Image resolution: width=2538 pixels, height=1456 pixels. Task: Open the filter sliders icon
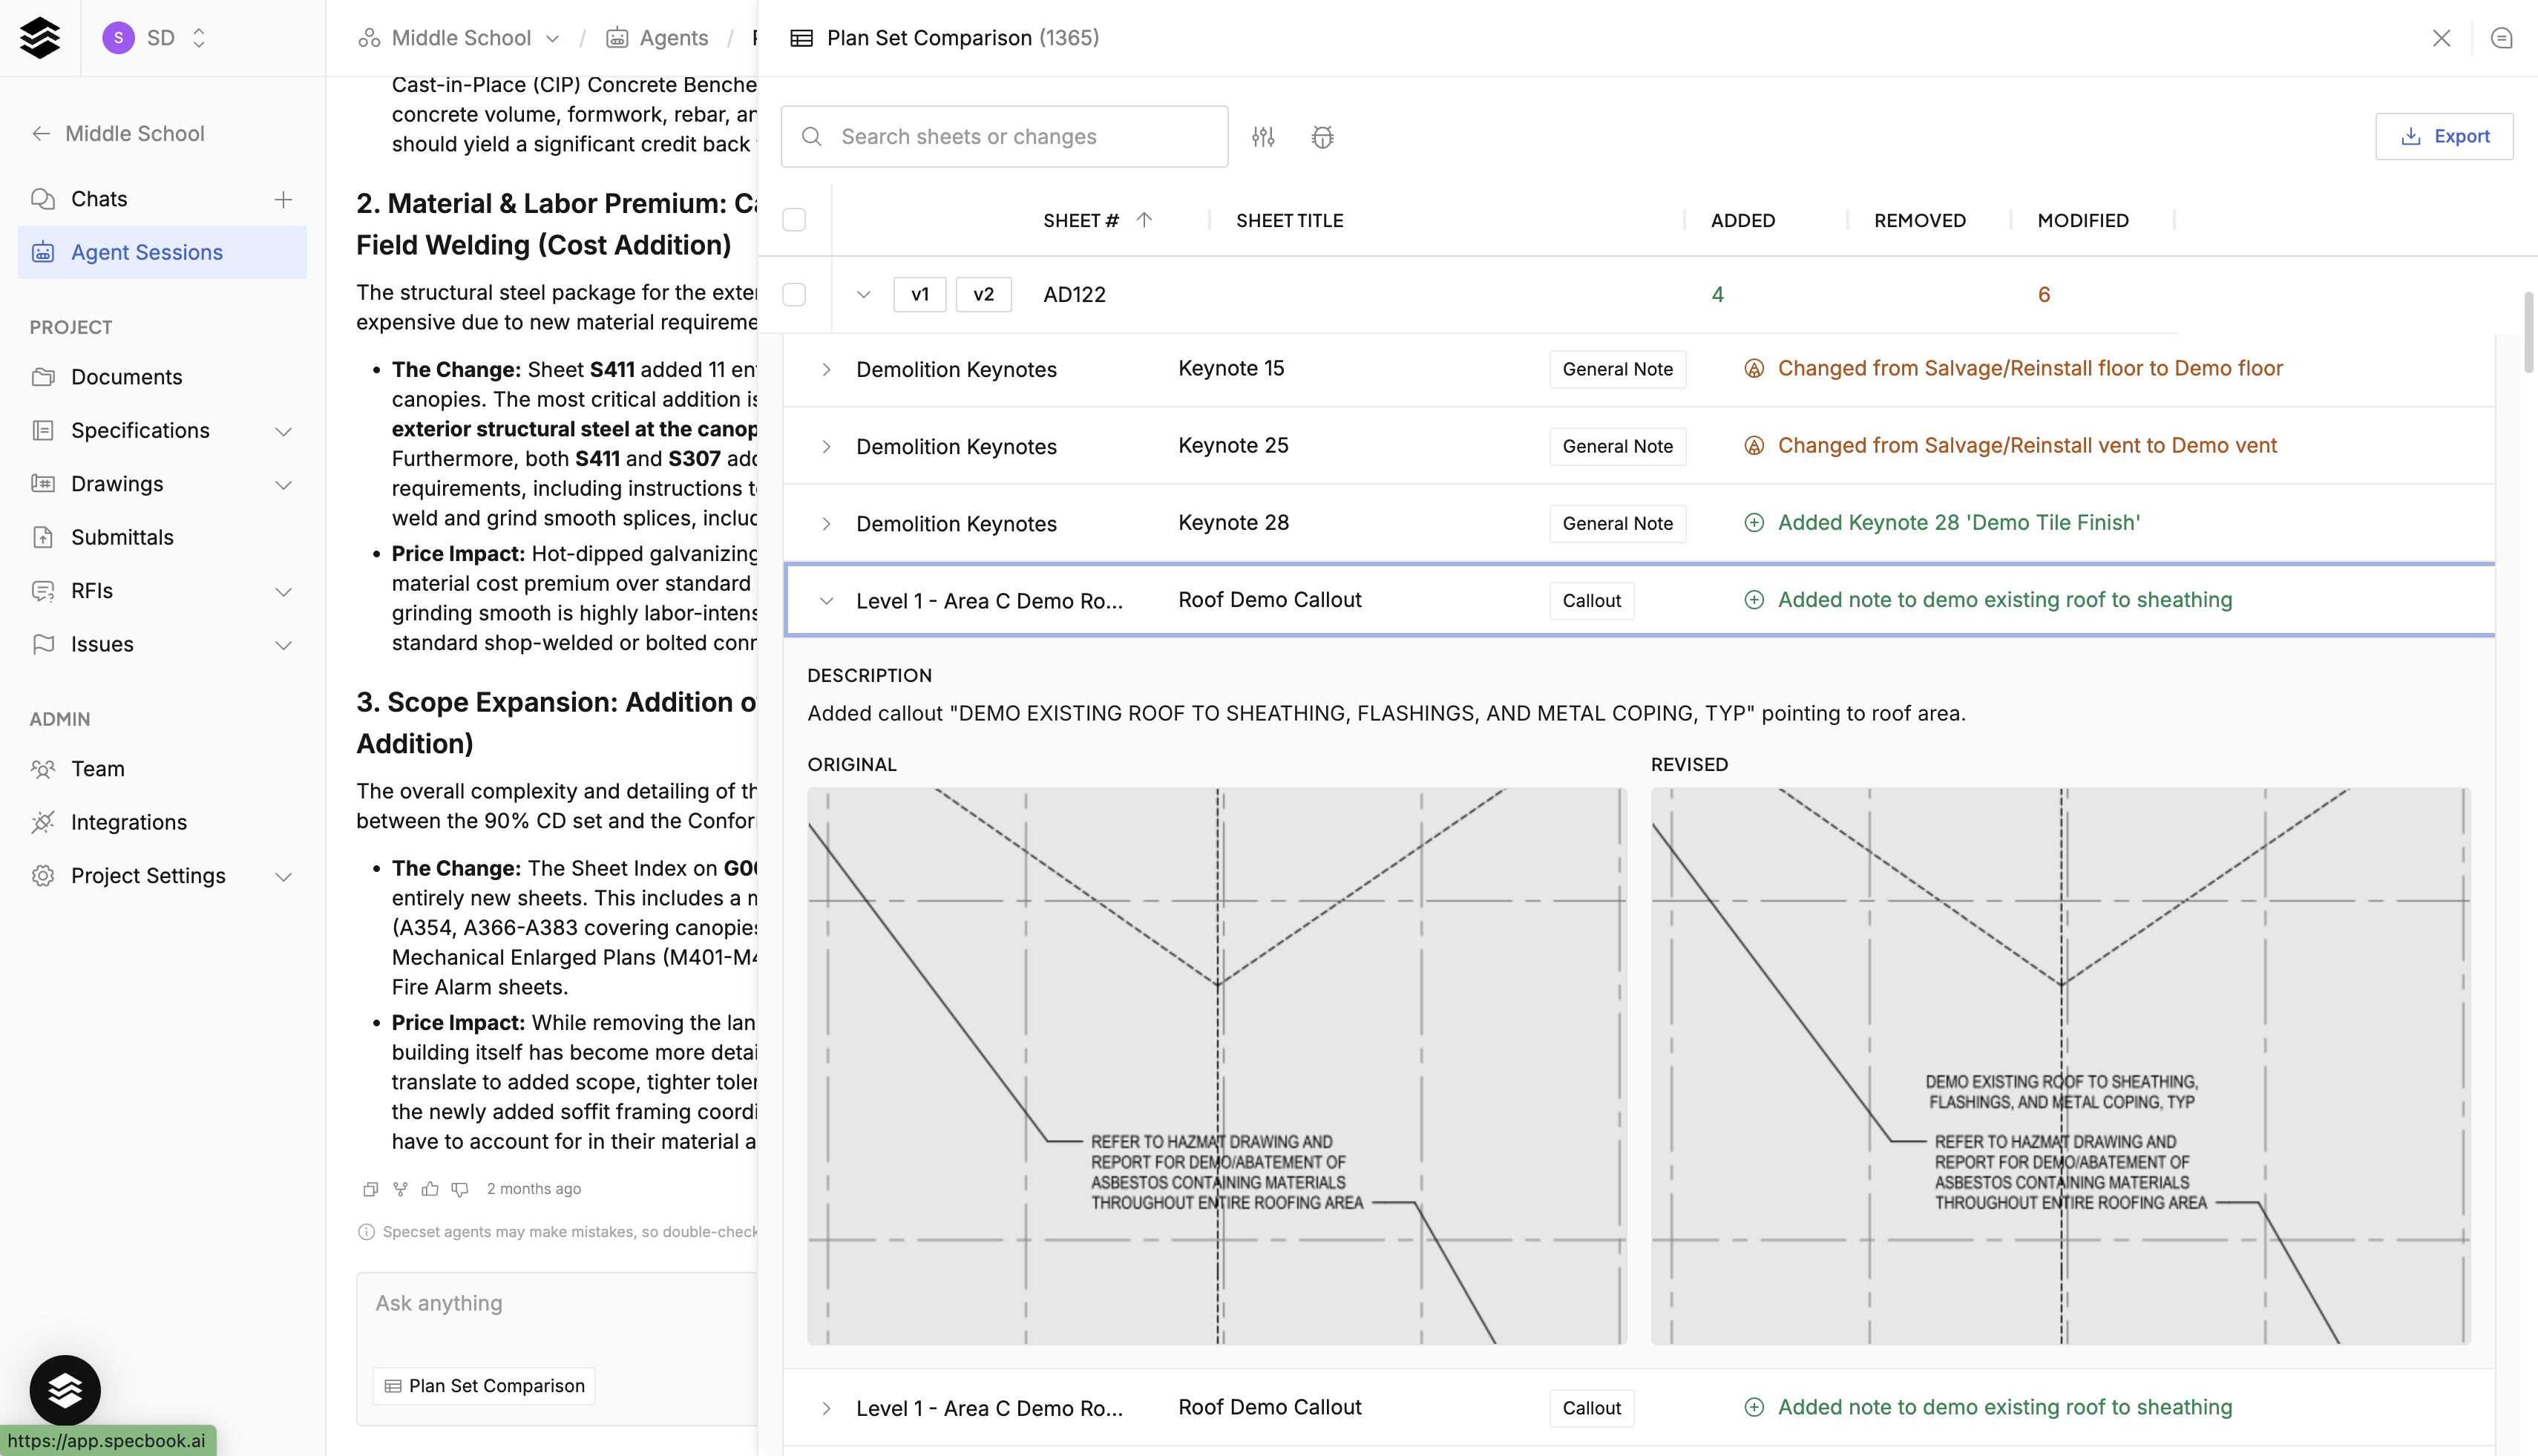click(x=1263, y=137)
